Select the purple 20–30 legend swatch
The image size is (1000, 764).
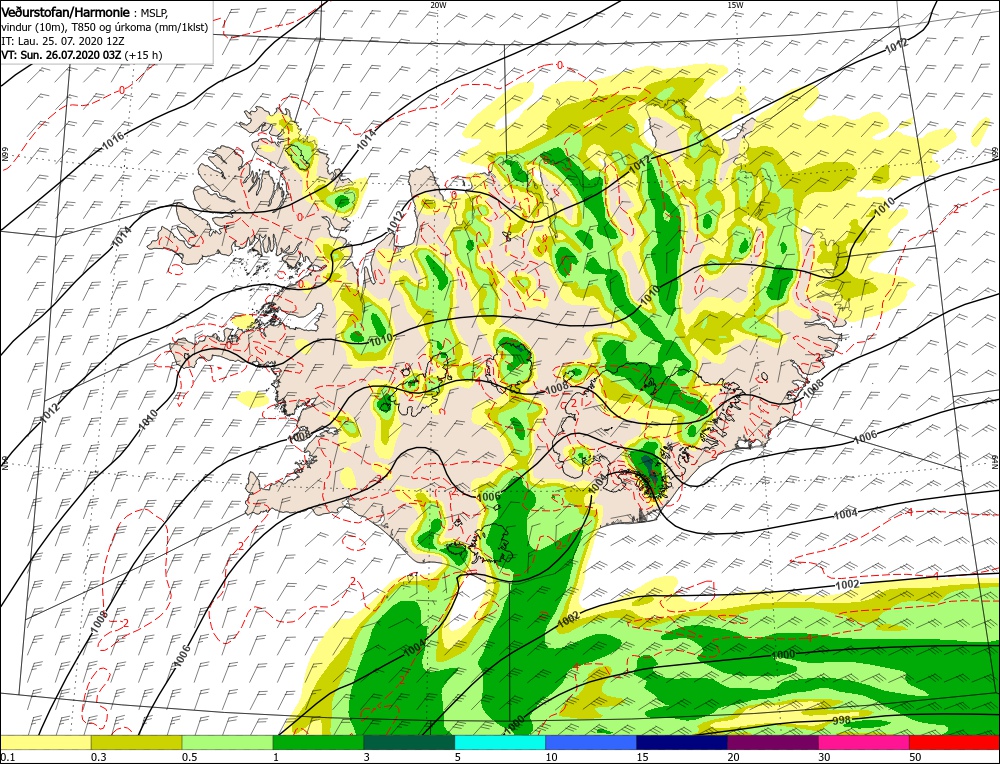click(772, 742)
